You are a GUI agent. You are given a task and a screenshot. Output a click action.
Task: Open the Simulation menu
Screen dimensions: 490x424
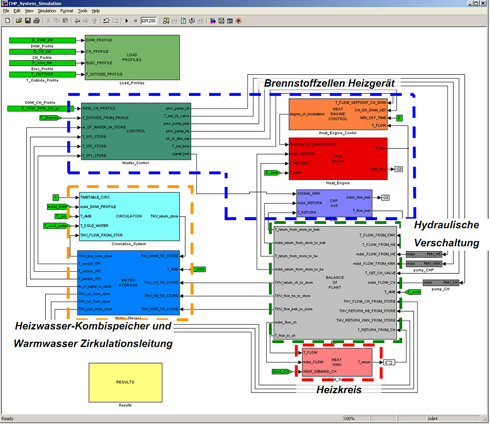click(47, 11)
